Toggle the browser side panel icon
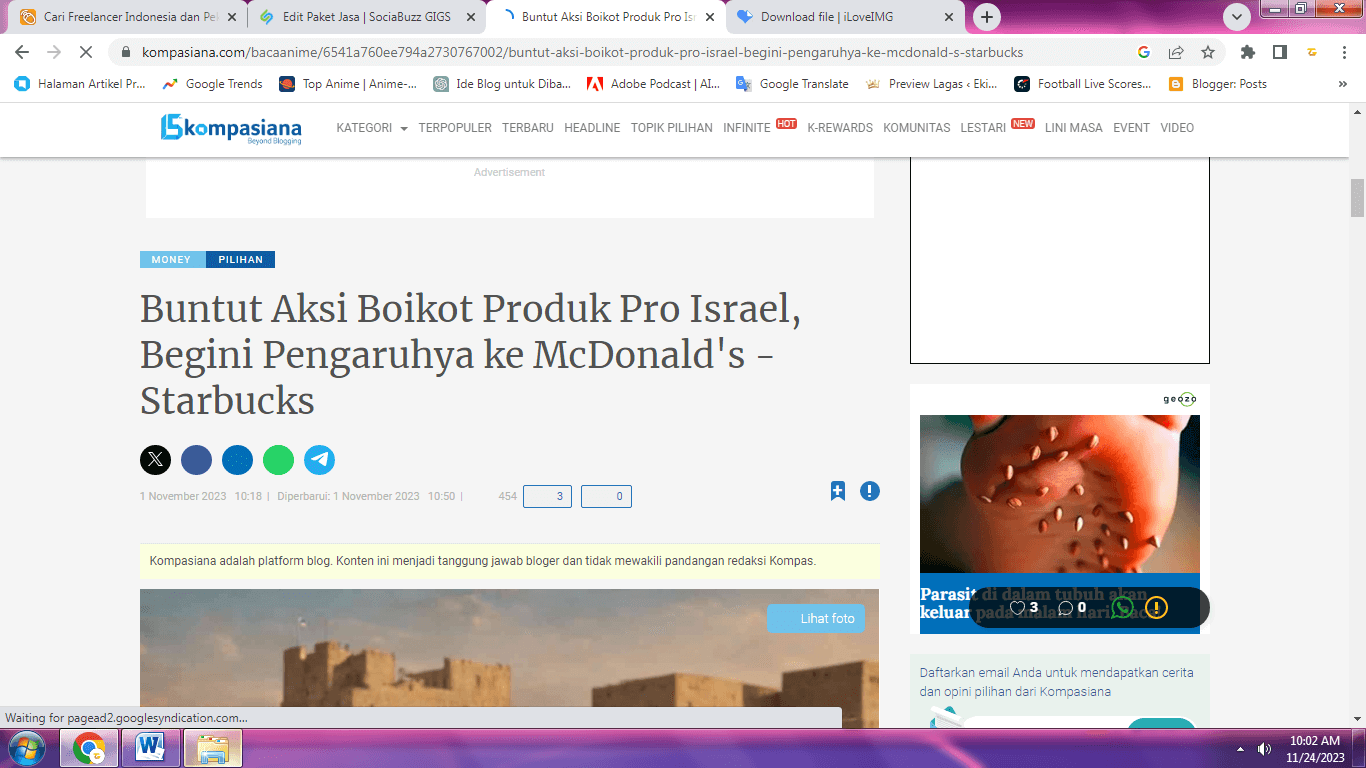Image resolution: width=1366 pixels, height=768 pixels. tap(1279, 52)
